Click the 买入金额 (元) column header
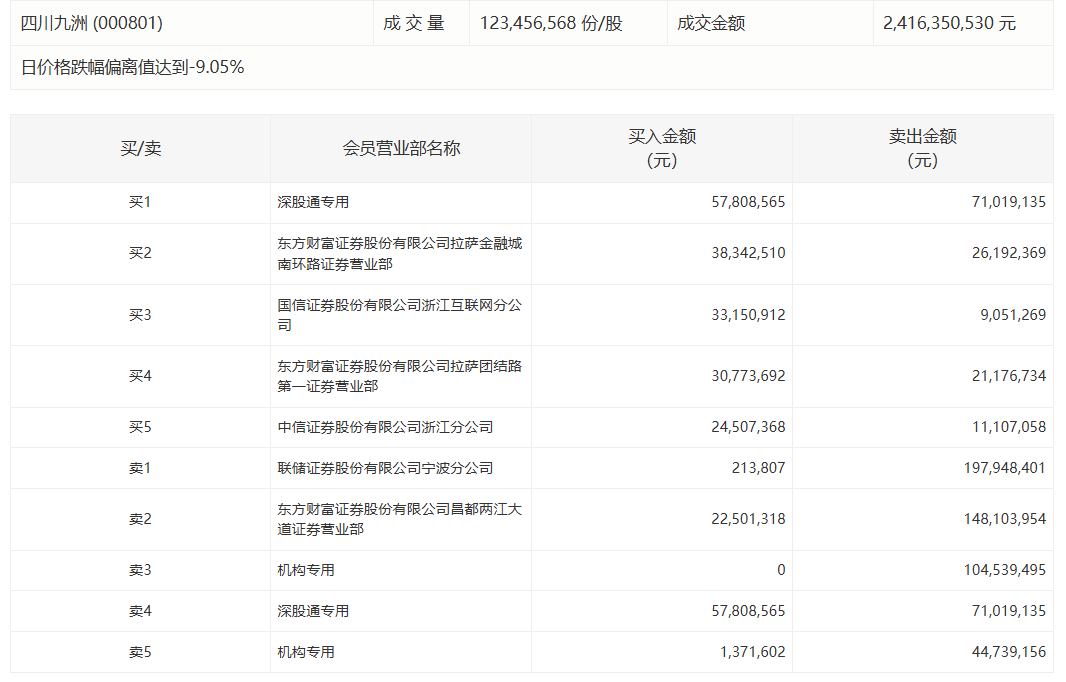1066x682 pixels. 661,149
